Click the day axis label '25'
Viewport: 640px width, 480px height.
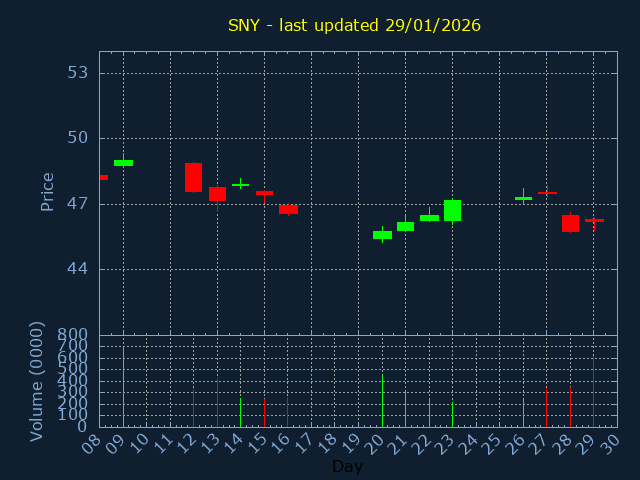[492, 444]
